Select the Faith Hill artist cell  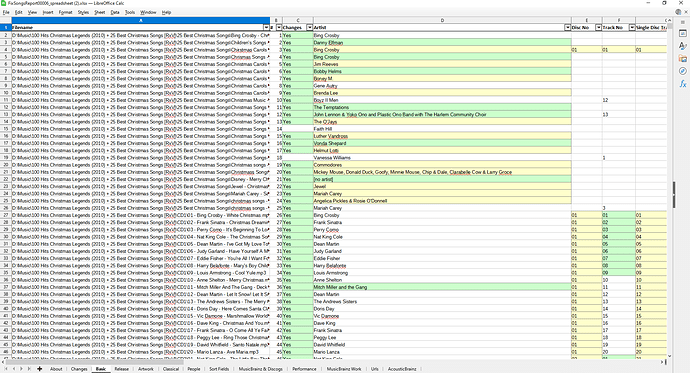[442, 129]
